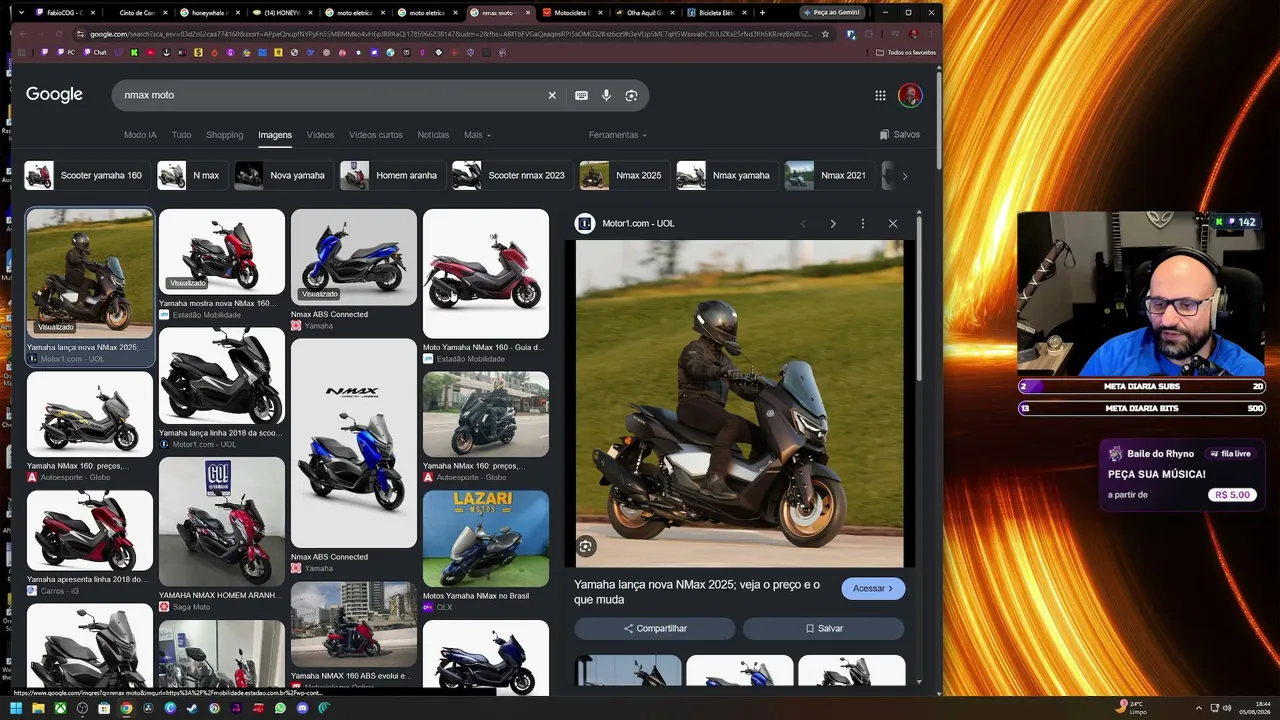Viewport: 1280px width, 720px height.
Task: Open the 'PC' bookmark in bookmarks bar
Action: (x=66, y=52)
